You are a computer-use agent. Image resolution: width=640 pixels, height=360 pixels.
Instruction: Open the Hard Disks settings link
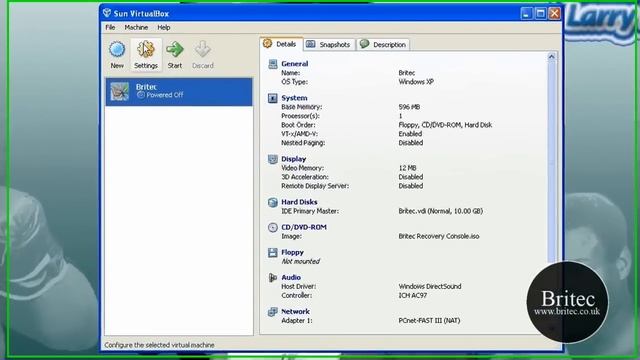pyautogui.click(x=299, y=202)
